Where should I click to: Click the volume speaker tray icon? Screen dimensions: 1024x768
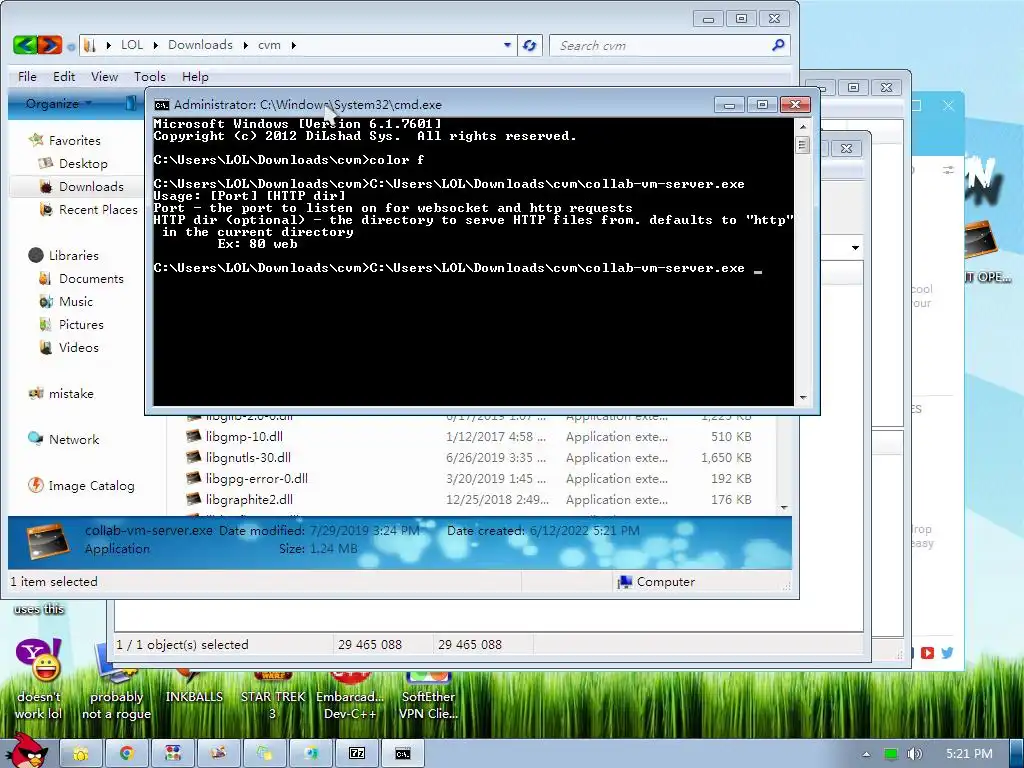914,754
